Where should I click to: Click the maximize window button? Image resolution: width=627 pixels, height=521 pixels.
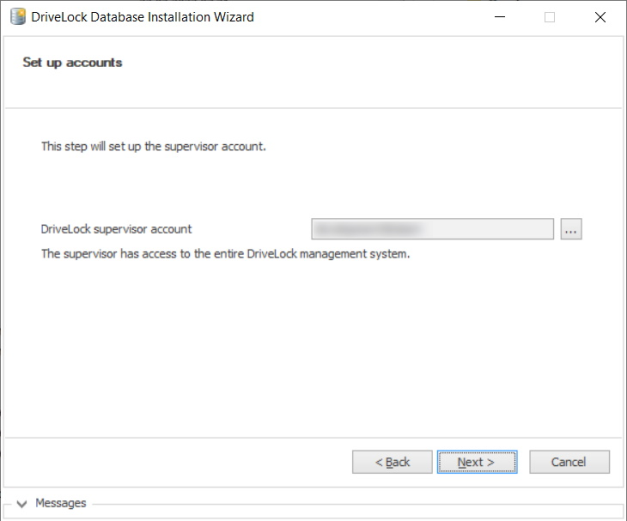click(x=549, y=17)
